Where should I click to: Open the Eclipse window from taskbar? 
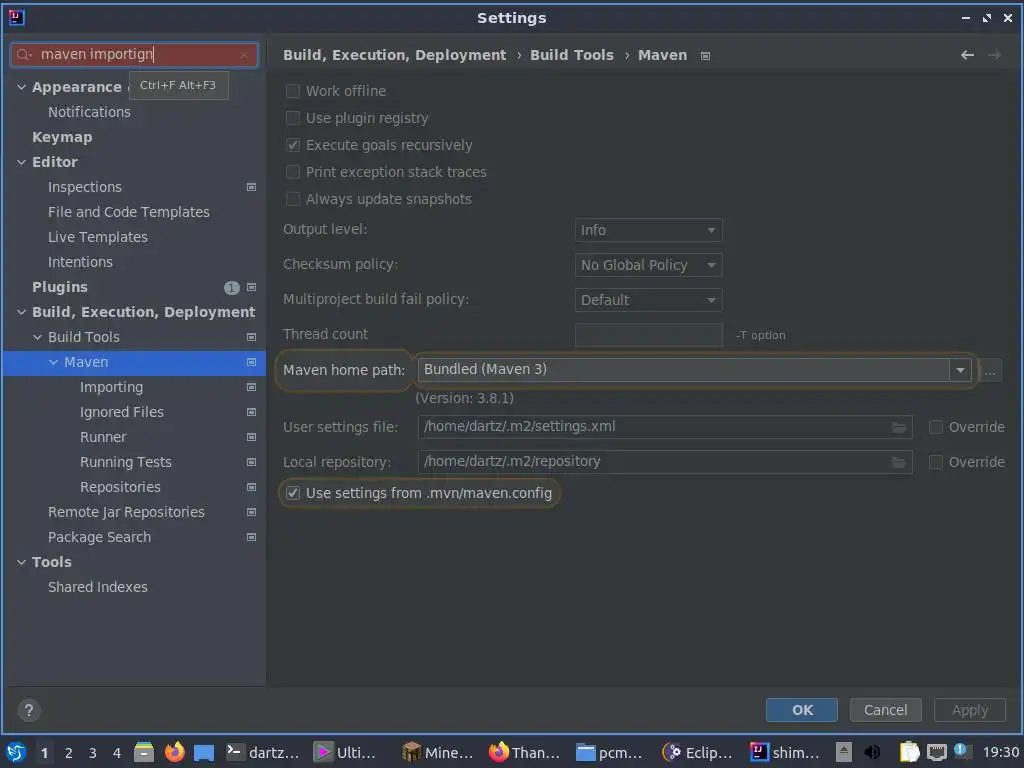696,752
